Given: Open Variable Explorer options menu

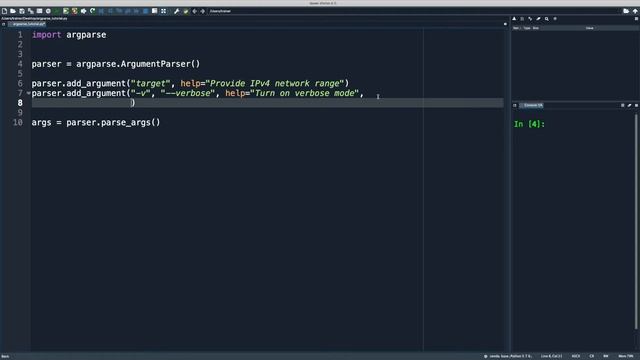Looking at the screenshot, I should click(636, 19).
